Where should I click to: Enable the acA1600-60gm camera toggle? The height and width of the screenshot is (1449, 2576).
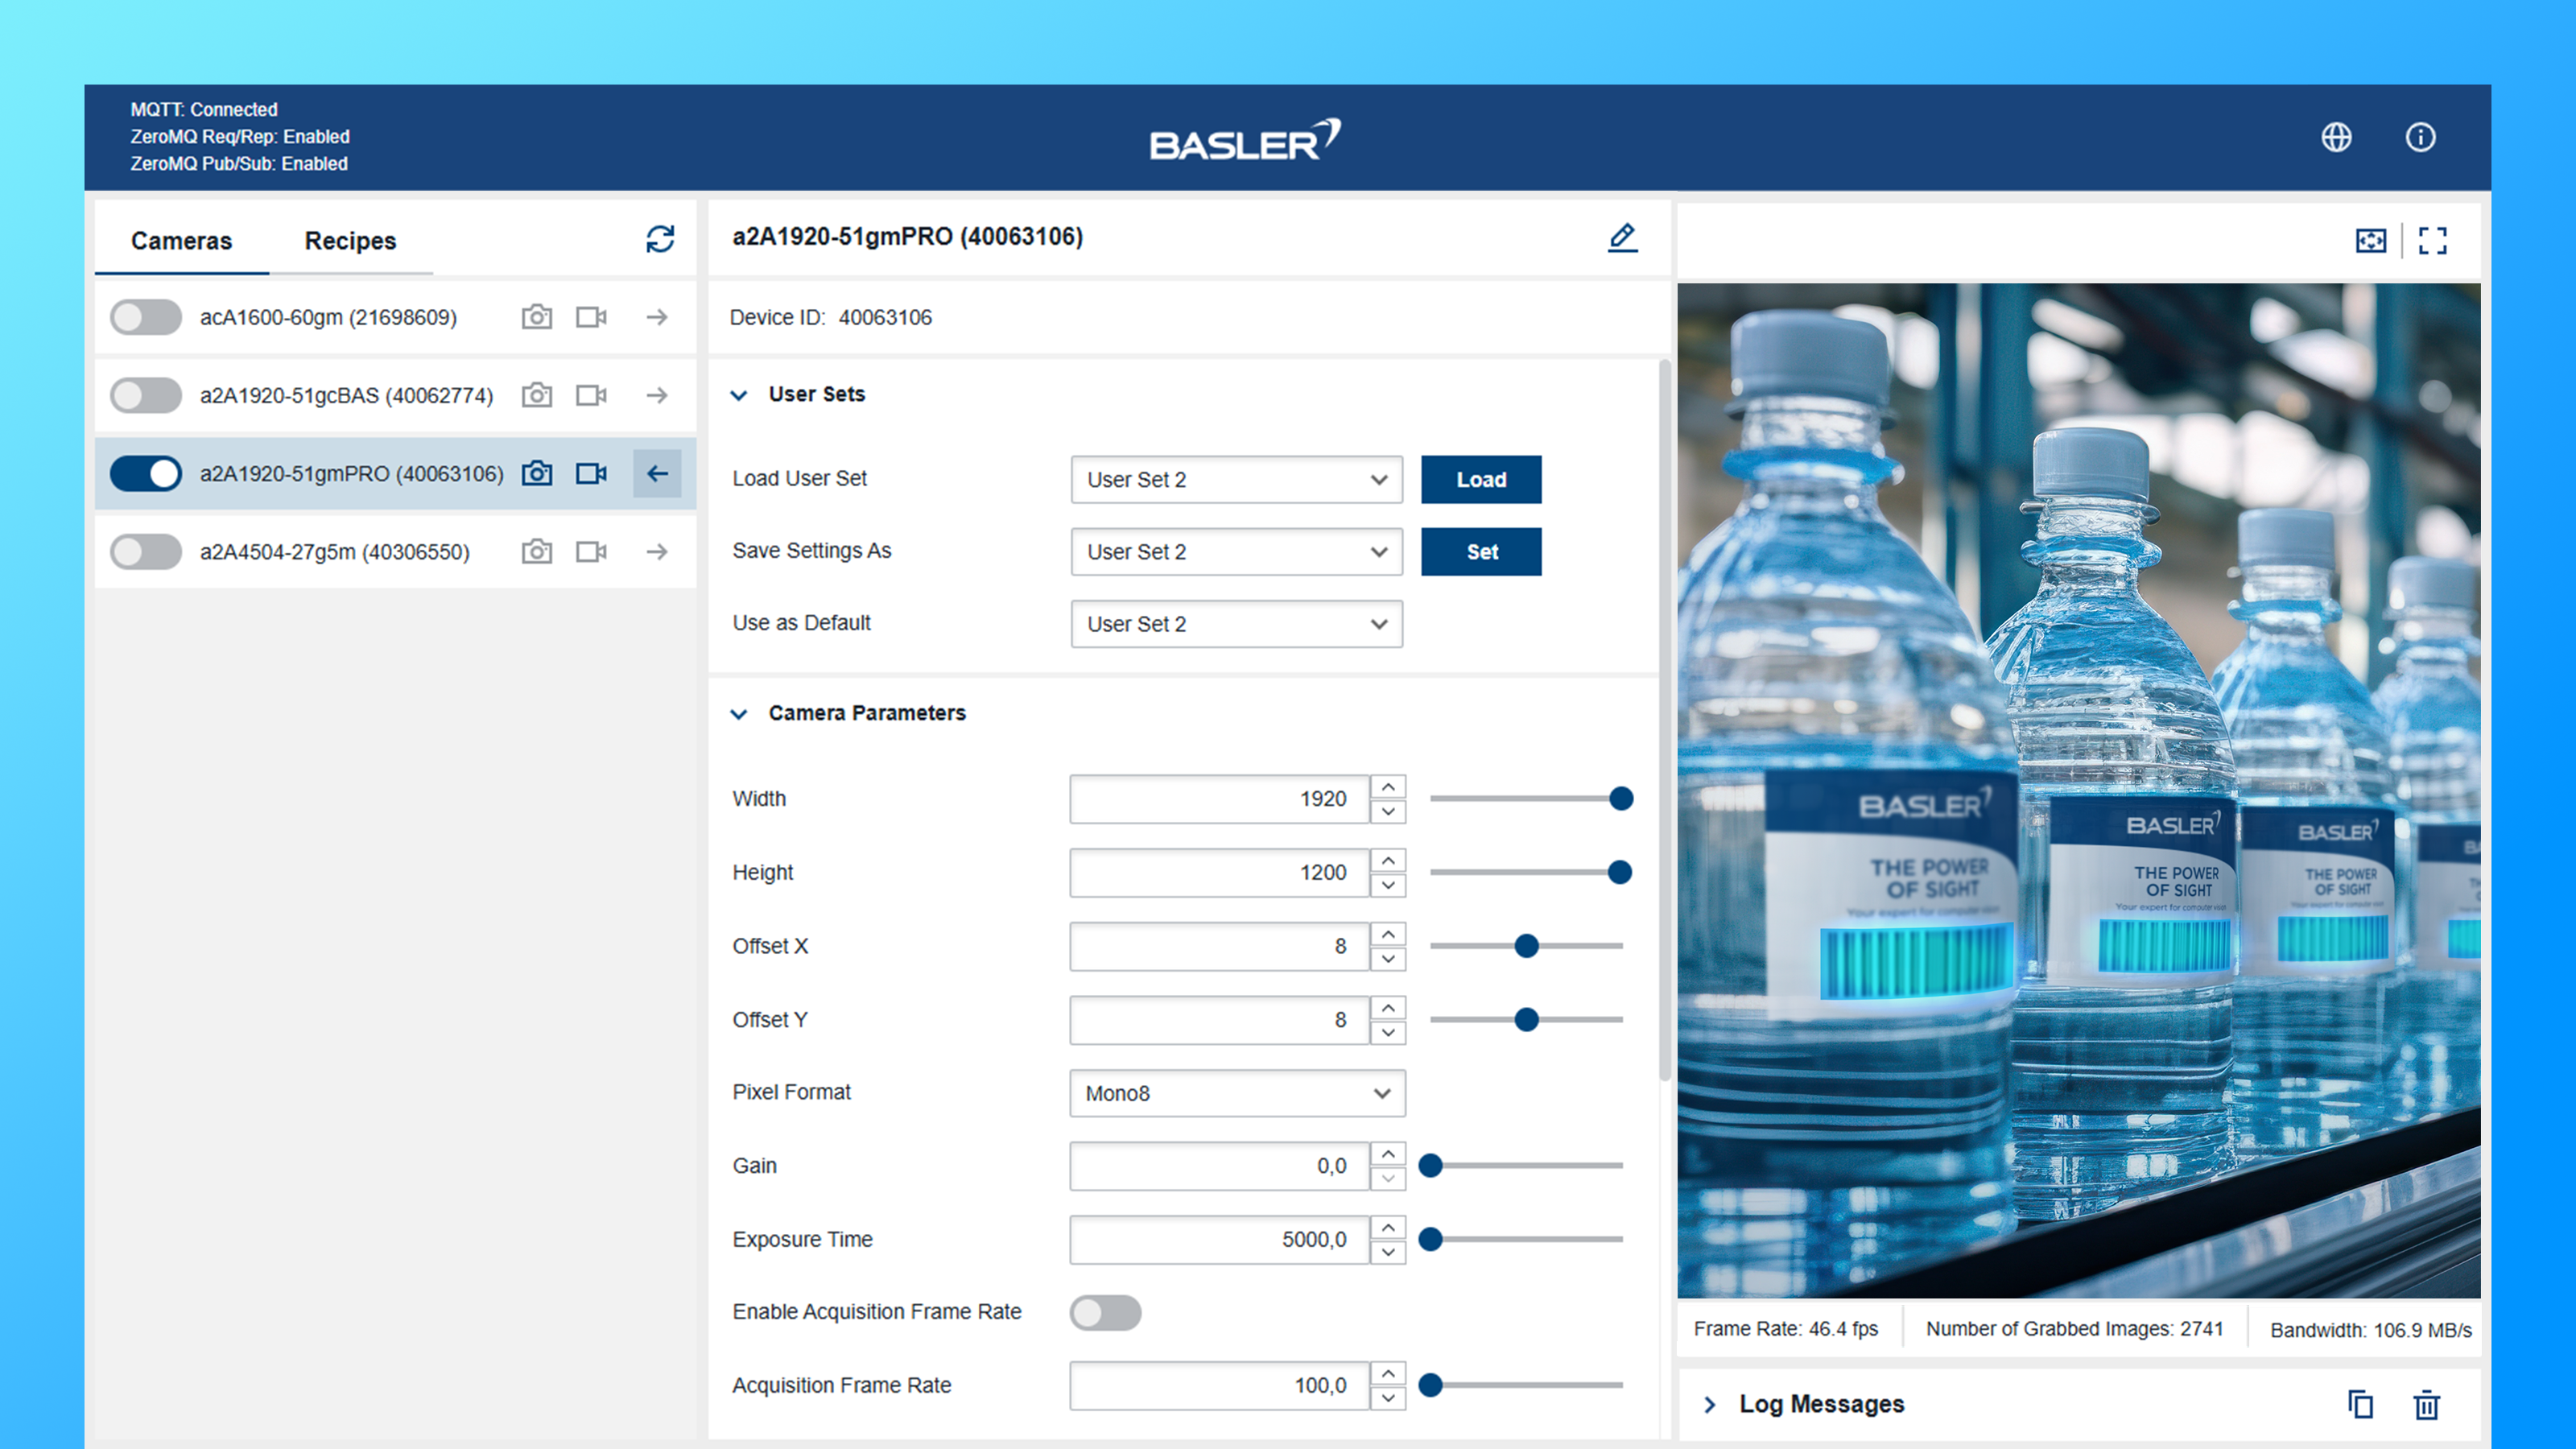pyautogui.click(x=145, y=316)
